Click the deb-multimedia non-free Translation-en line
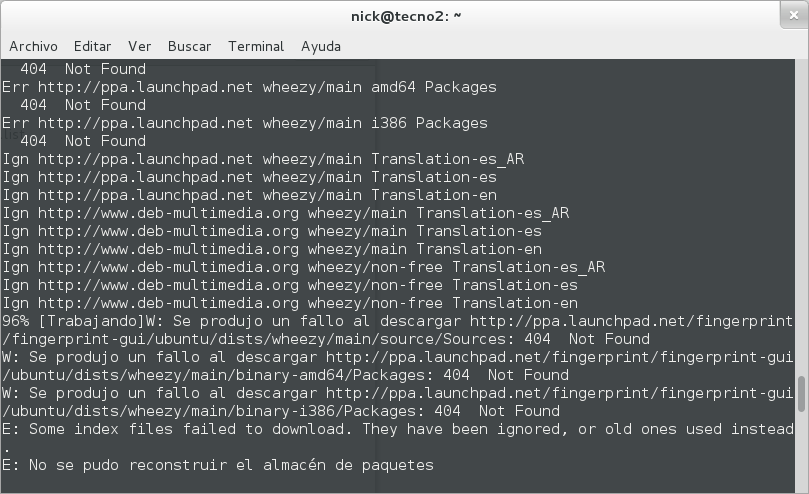 pyautogui.click(x=290, y=303)
